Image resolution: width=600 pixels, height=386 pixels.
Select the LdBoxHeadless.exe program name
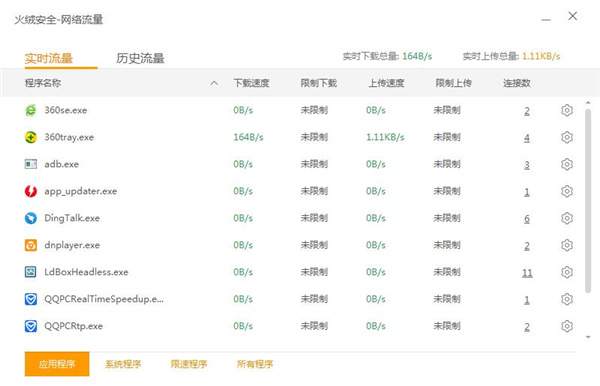pos(86,272)
